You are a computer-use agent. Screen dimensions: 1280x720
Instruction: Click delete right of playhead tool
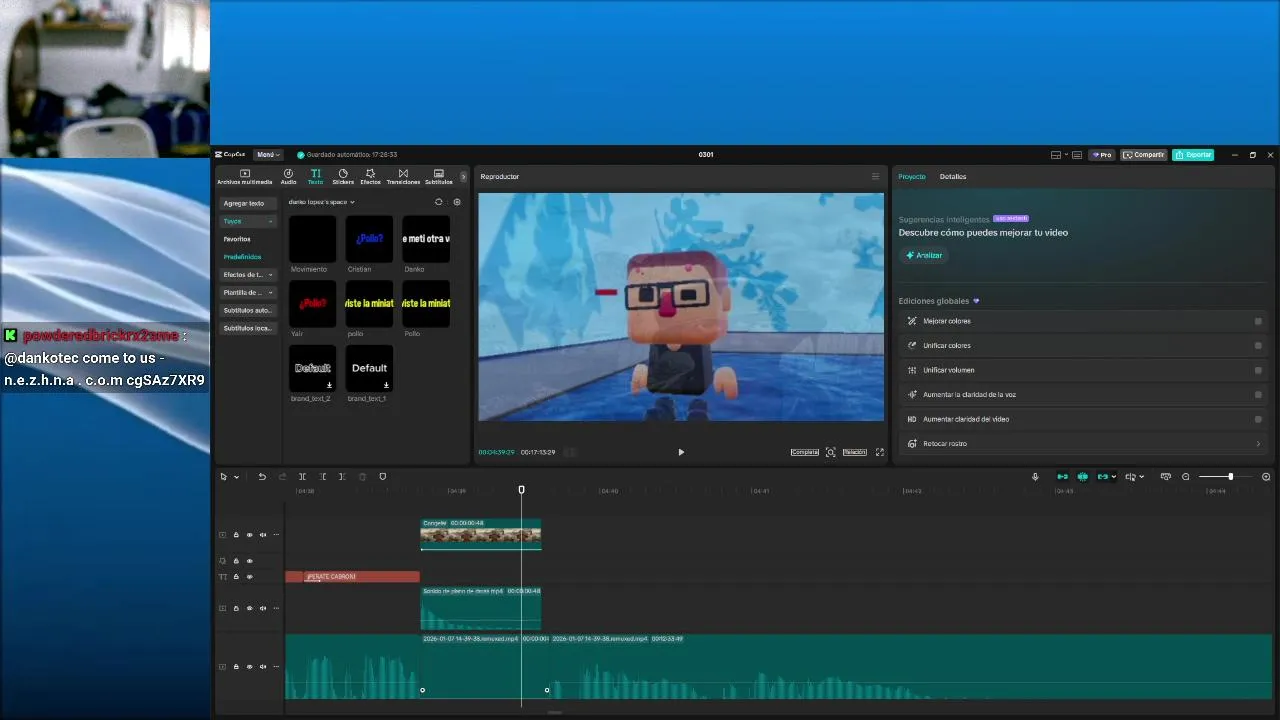[x=342, y=477]
